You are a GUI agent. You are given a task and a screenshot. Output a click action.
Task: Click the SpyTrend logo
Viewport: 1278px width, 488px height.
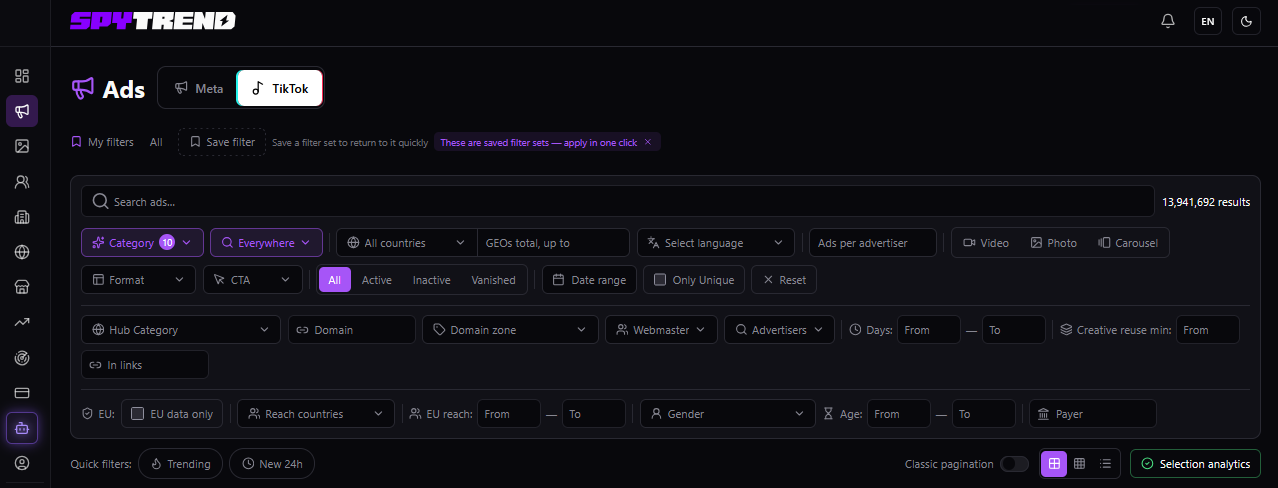click(x=153, y=21)
